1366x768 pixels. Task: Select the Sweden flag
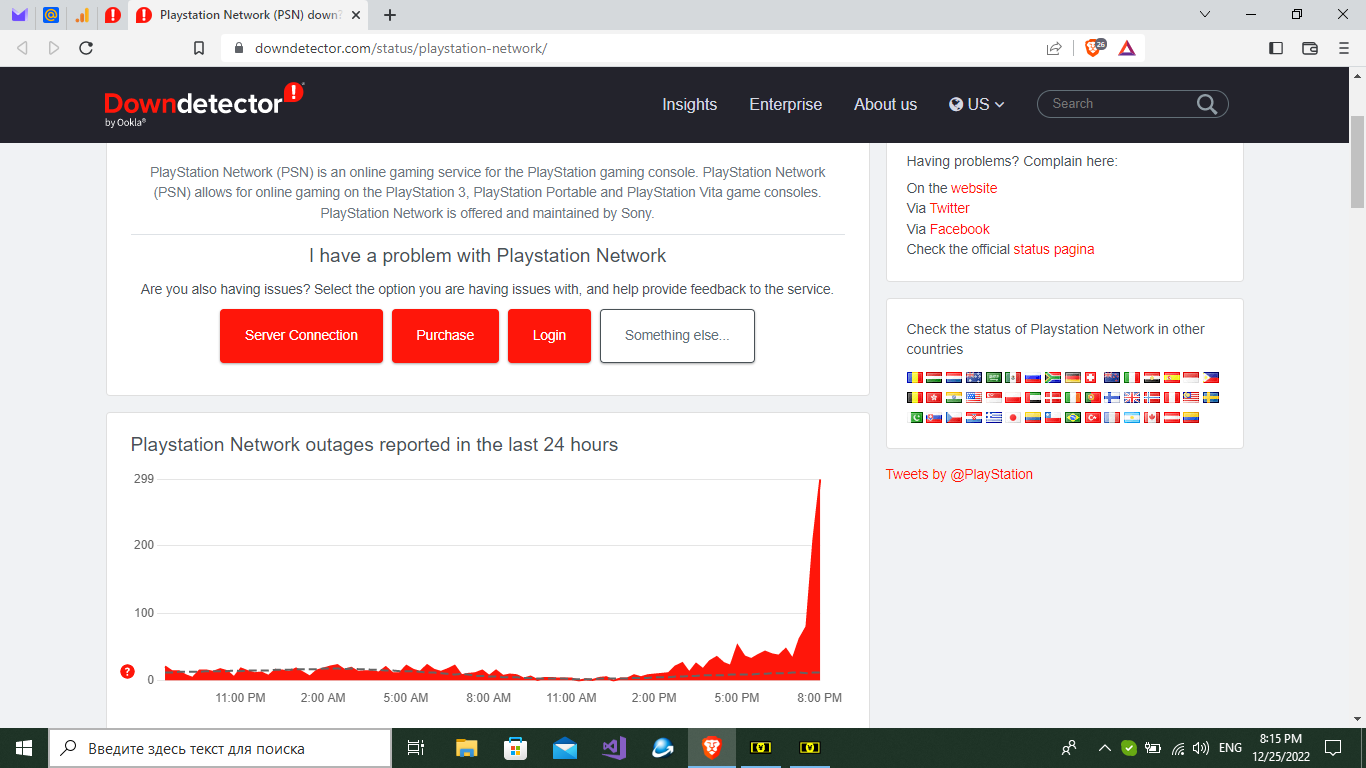(x=1211, y=397)
